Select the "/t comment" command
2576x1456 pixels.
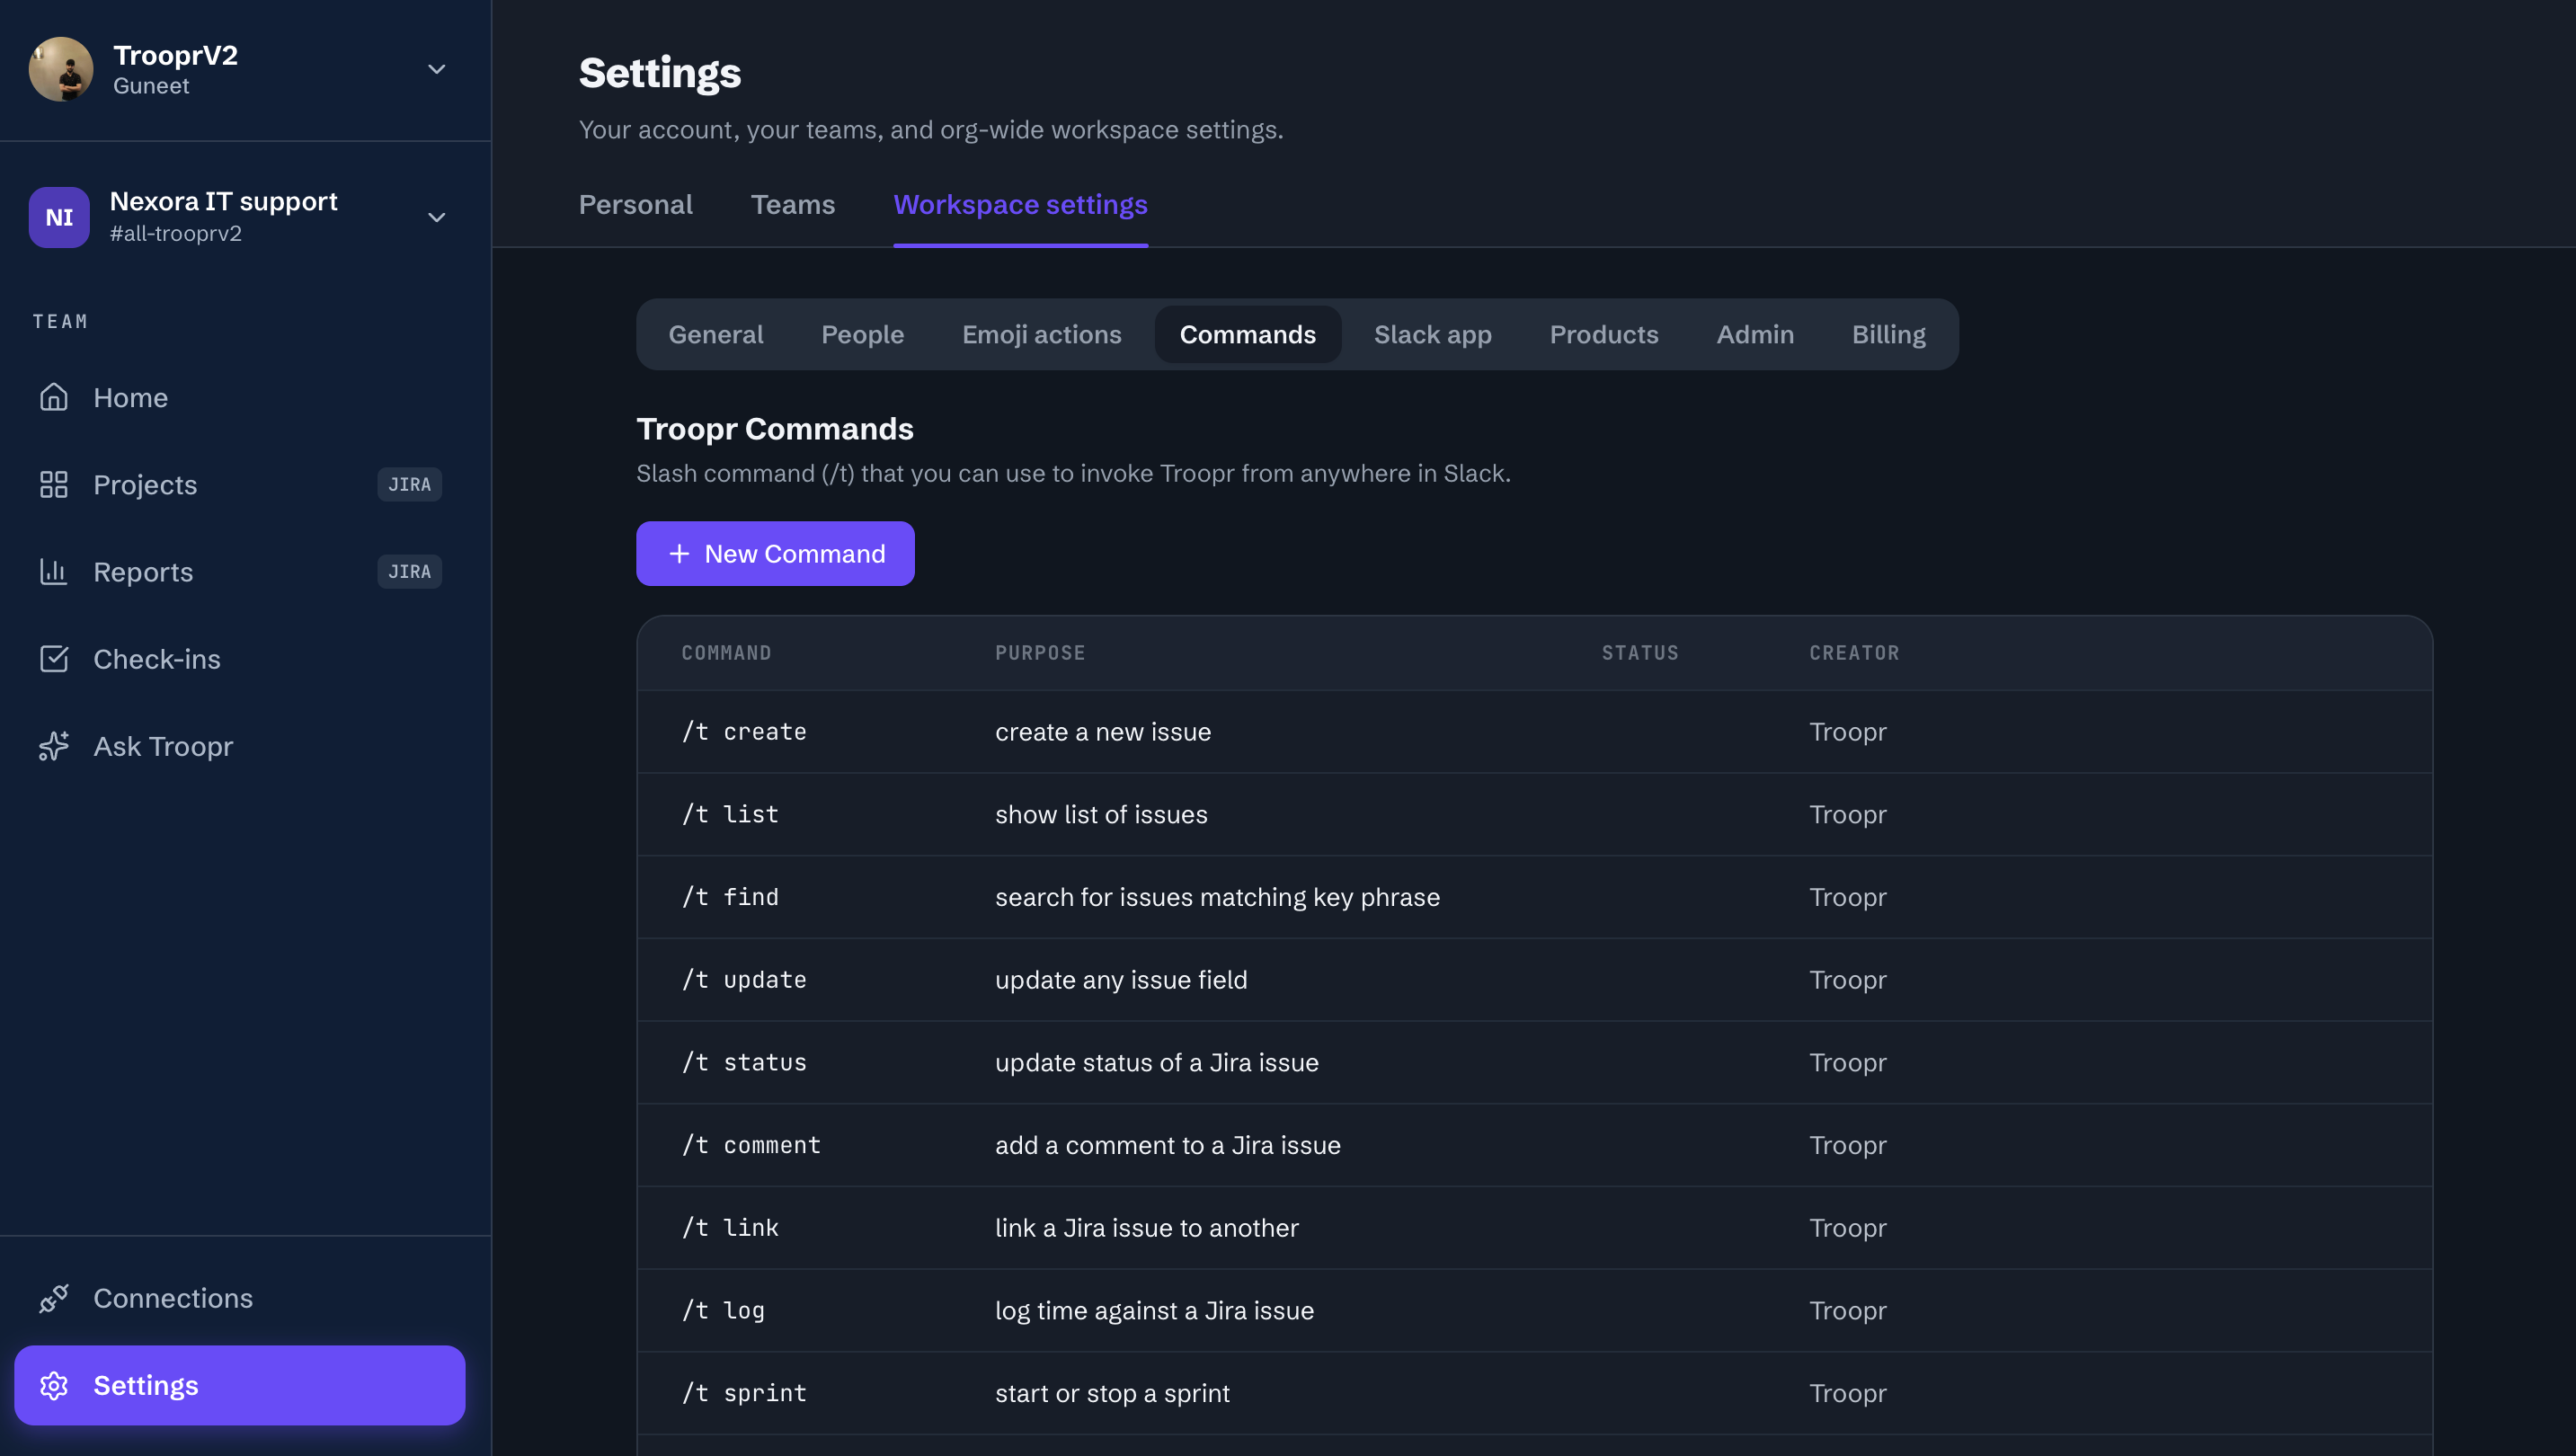[751, 1145]
